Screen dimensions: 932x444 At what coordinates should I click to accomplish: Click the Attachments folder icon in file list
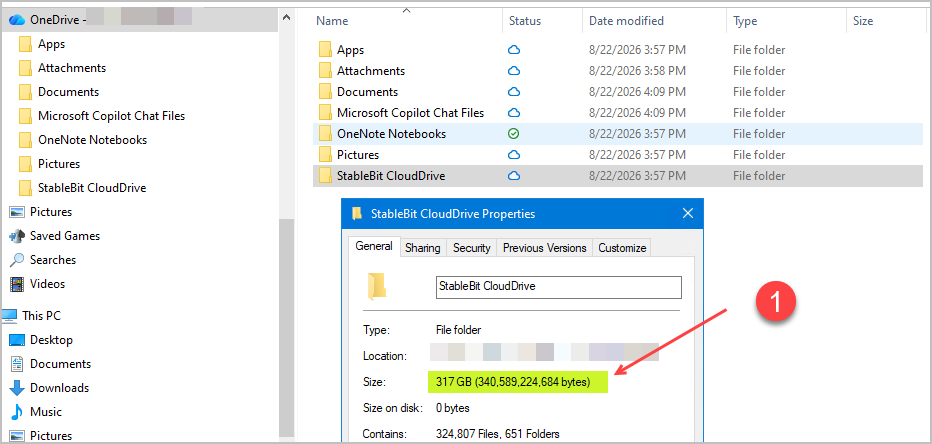(325, 71)
